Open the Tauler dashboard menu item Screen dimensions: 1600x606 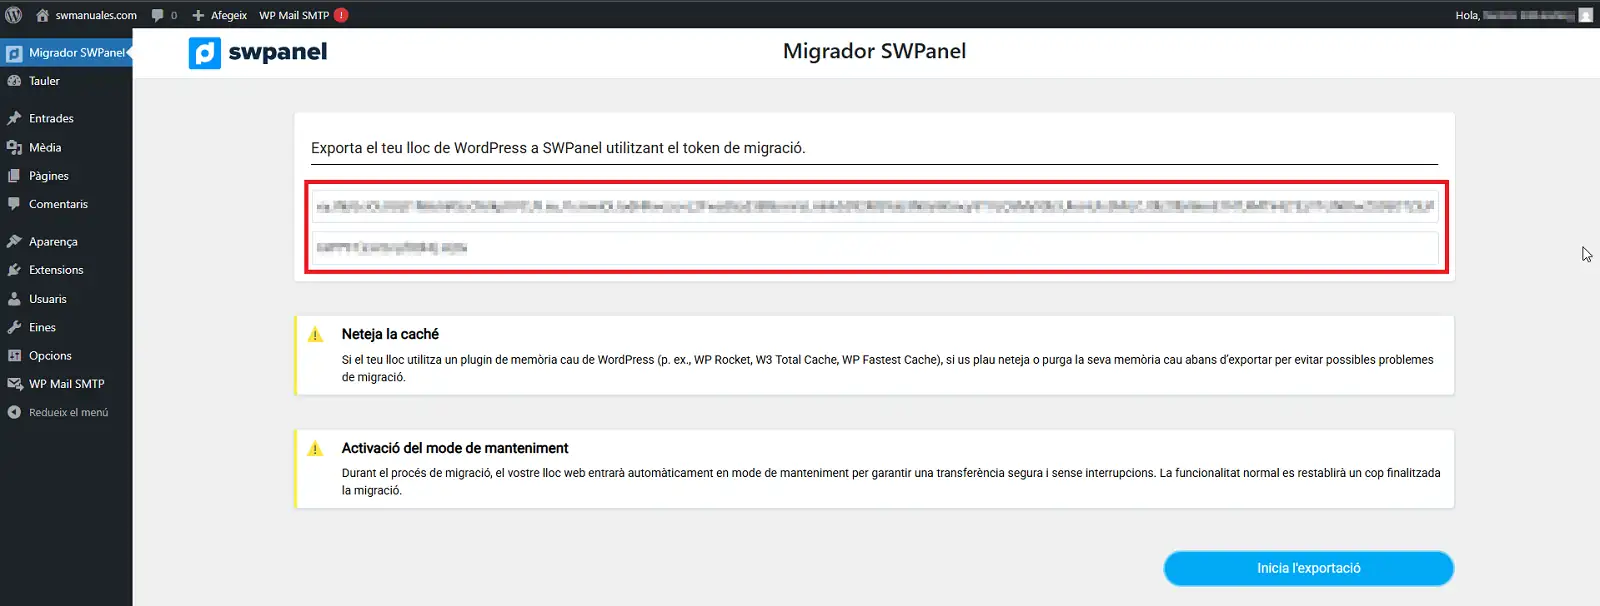(44, 81)
